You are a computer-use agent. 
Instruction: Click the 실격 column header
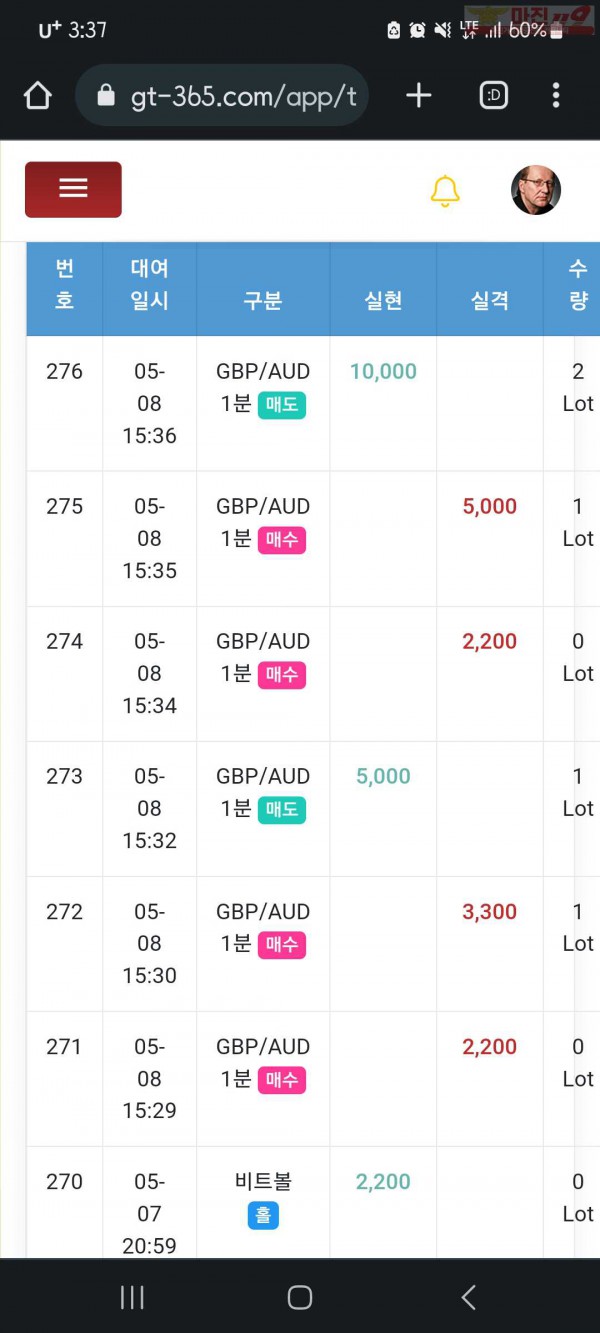click(x=490, y=300)
